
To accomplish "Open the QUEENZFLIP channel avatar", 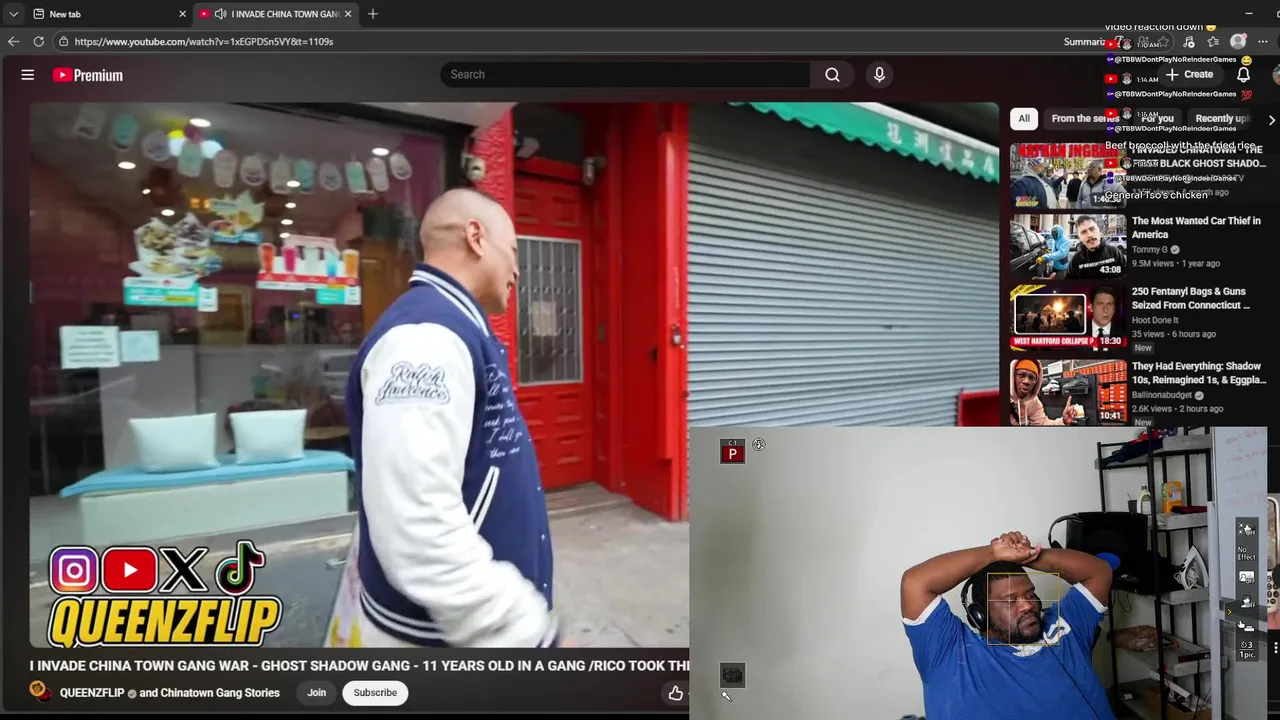I will [x=40, y=692].
